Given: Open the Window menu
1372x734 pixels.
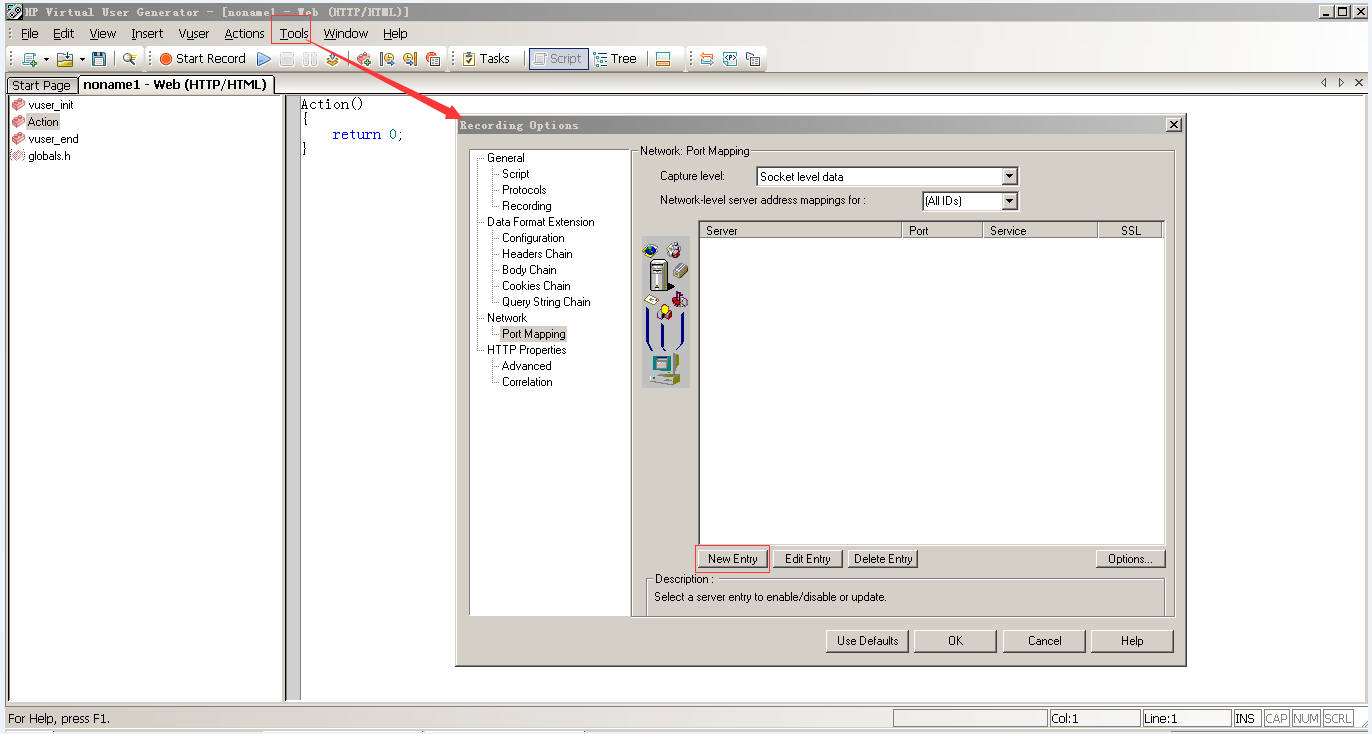Looking at the screenshot, I should point(346,33).
